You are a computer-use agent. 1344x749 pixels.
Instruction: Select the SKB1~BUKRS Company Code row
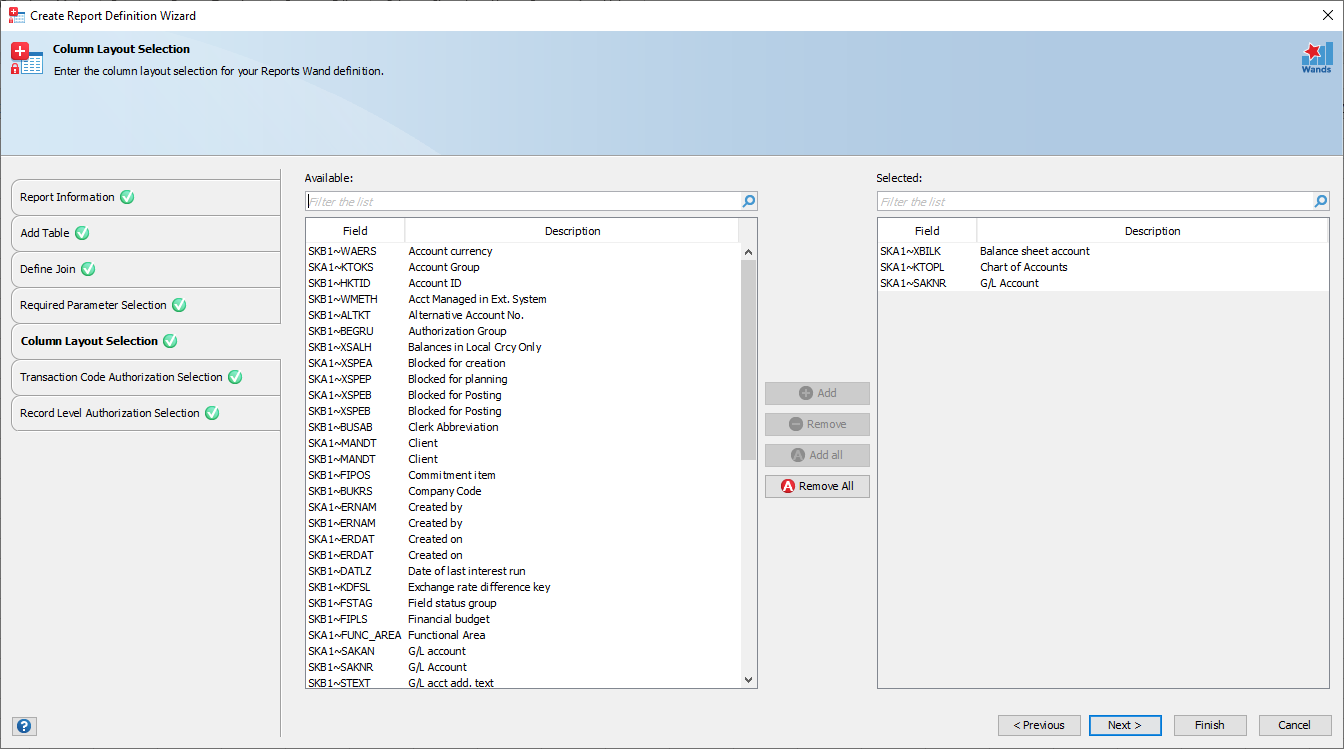(x=450, y=491)
